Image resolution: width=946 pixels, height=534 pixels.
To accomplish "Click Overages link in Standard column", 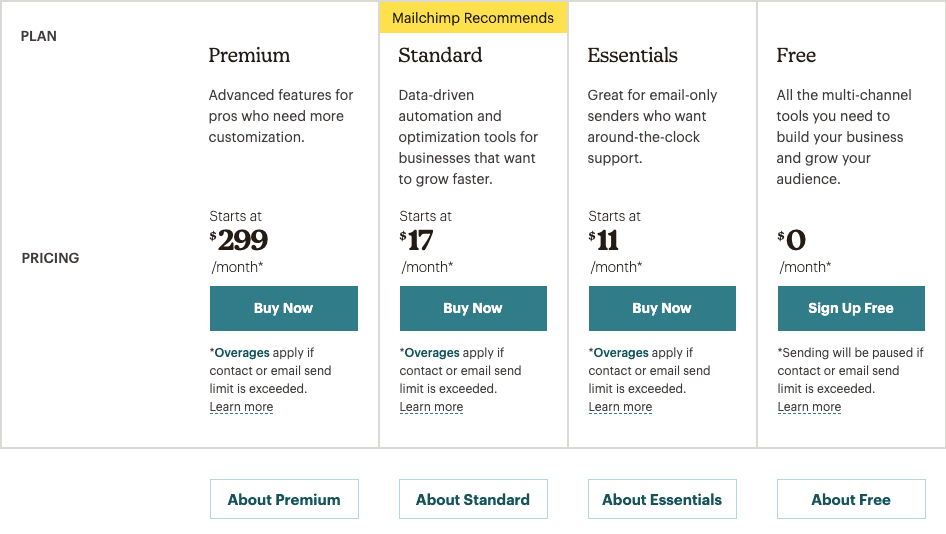I will click(432, 352).
